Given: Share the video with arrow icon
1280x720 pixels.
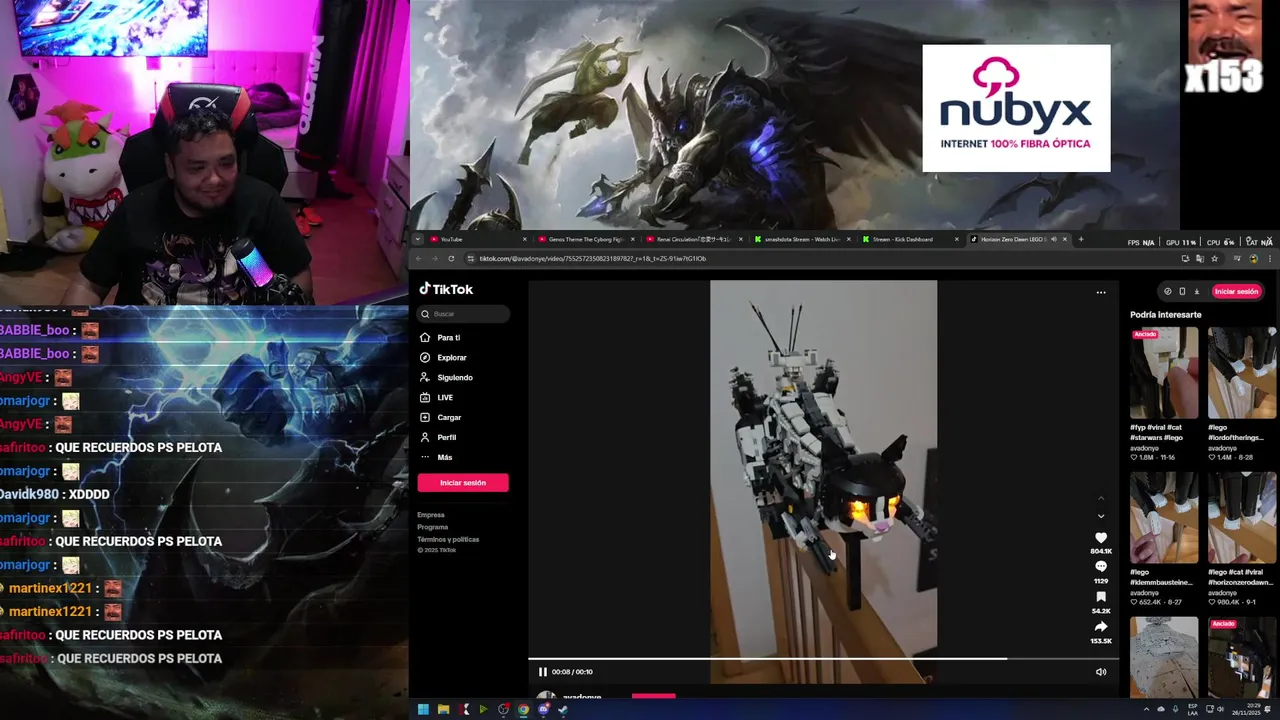Looking at the screenshot, I should point(1101,627).
